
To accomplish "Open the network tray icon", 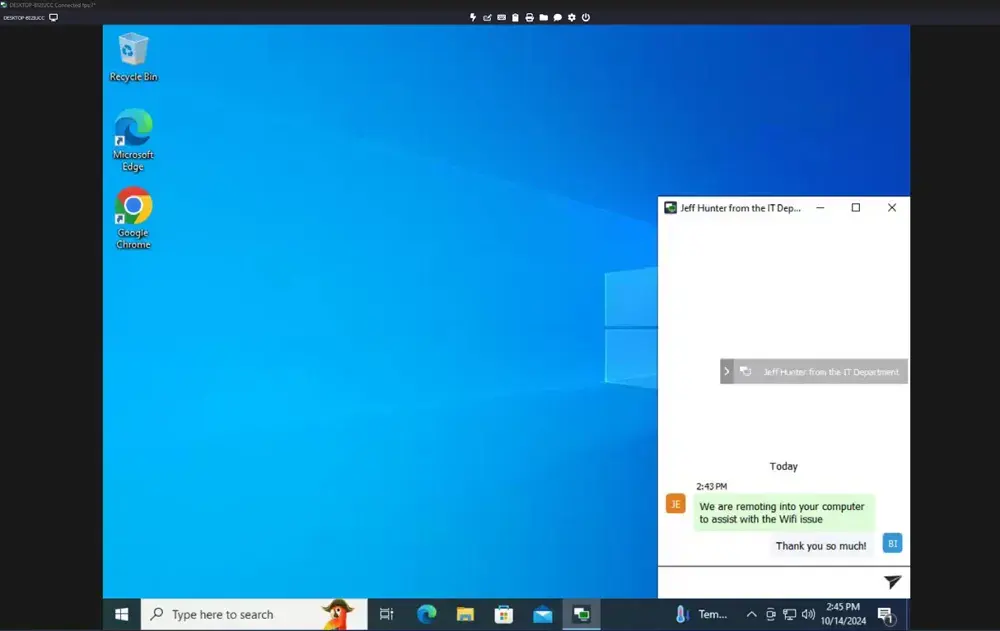I will pyautogui.click(x=790, y=614).
